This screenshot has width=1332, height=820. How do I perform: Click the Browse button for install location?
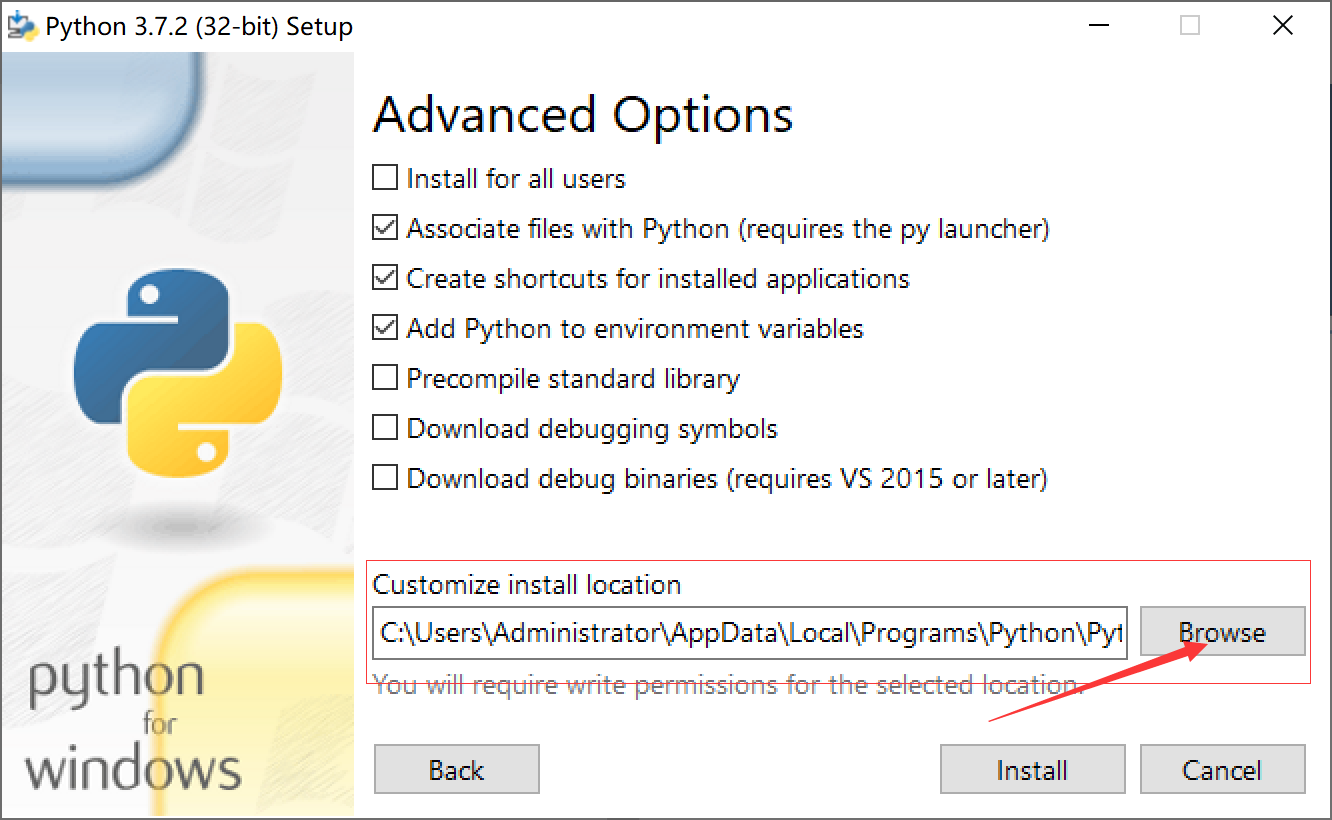(1222, 631)
